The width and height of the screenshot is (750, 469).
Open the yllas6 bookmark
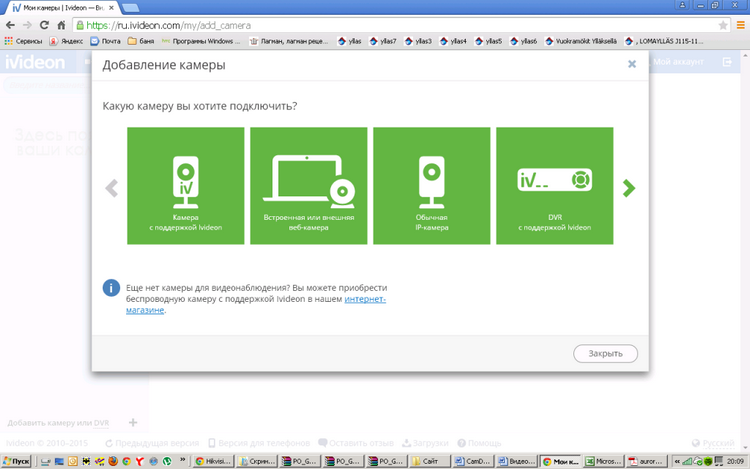(524, 42)
